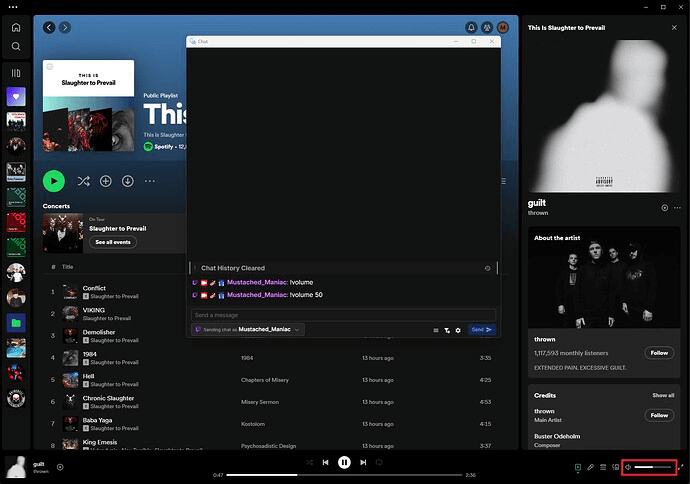The width and height of the screenshot is (690, 484).
Task: Open the Misery Sermon album link
Action: 260,402
